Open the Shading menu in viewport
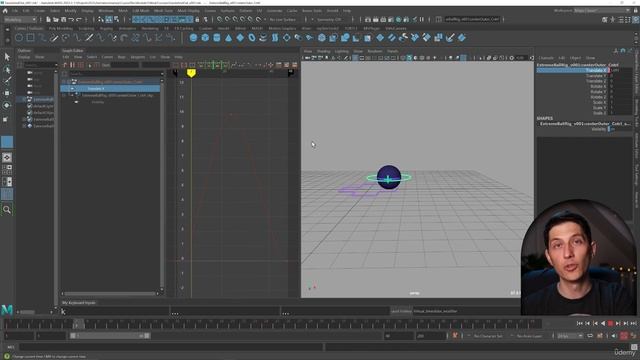 click(x=324, y=51)
